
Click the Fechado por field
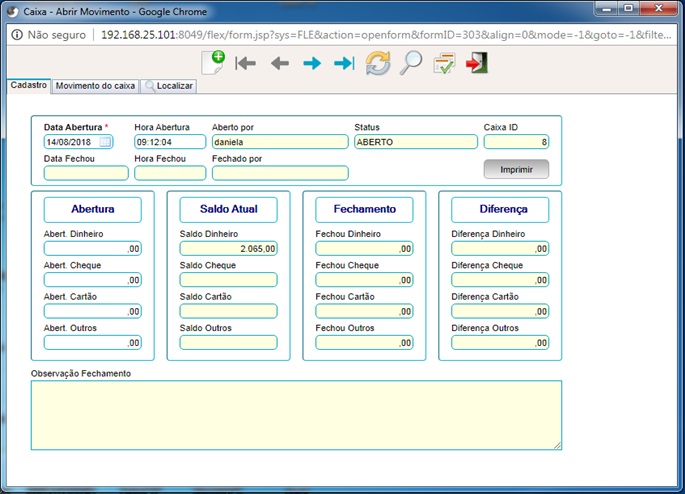(x=280, y=173)
